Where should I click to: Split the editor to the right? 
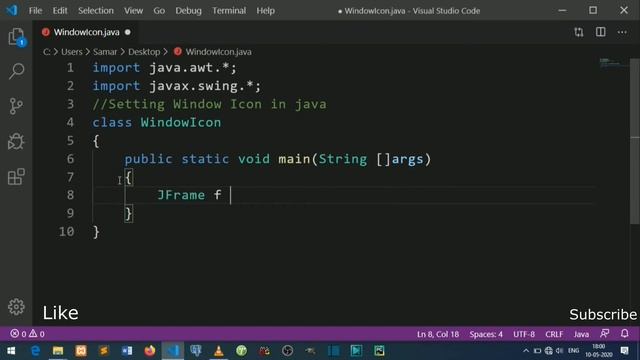point(600,32)
